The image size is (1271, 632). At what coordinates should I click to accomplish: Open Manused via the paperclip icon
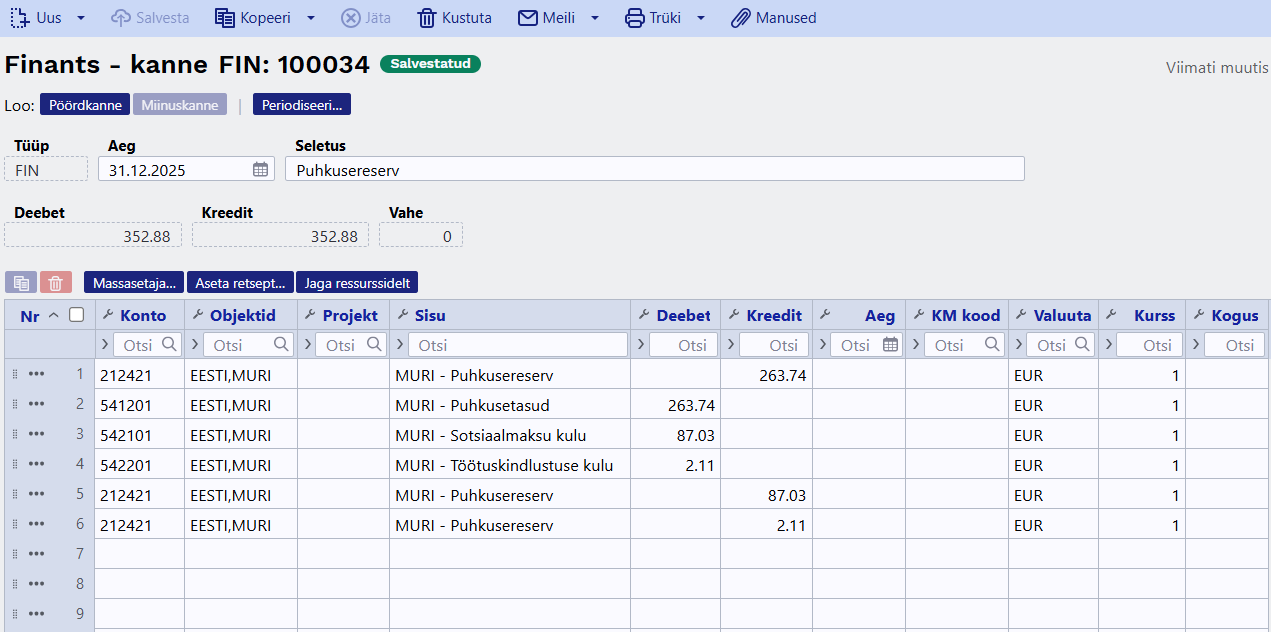pos(740,18)
